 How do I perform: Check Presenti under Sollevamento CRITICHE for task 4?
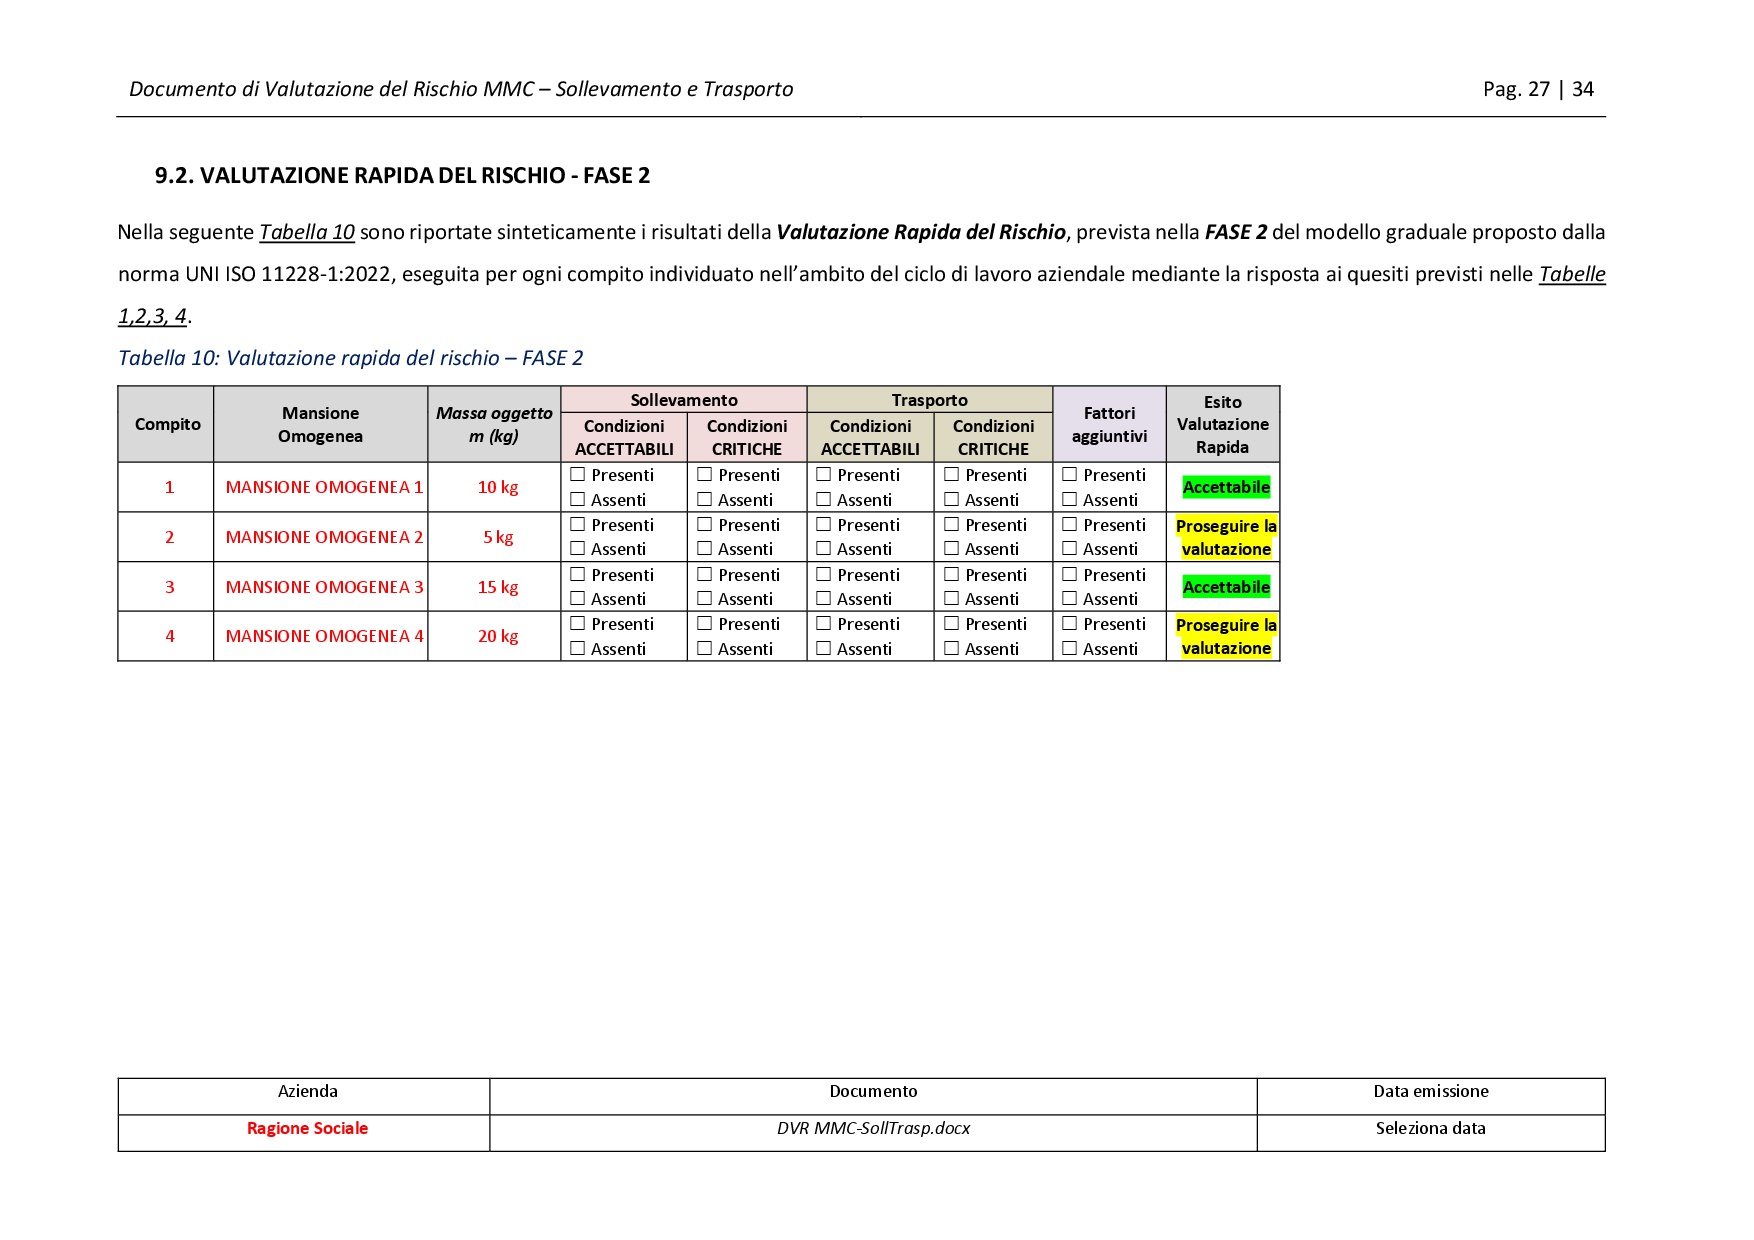[704, 624]
